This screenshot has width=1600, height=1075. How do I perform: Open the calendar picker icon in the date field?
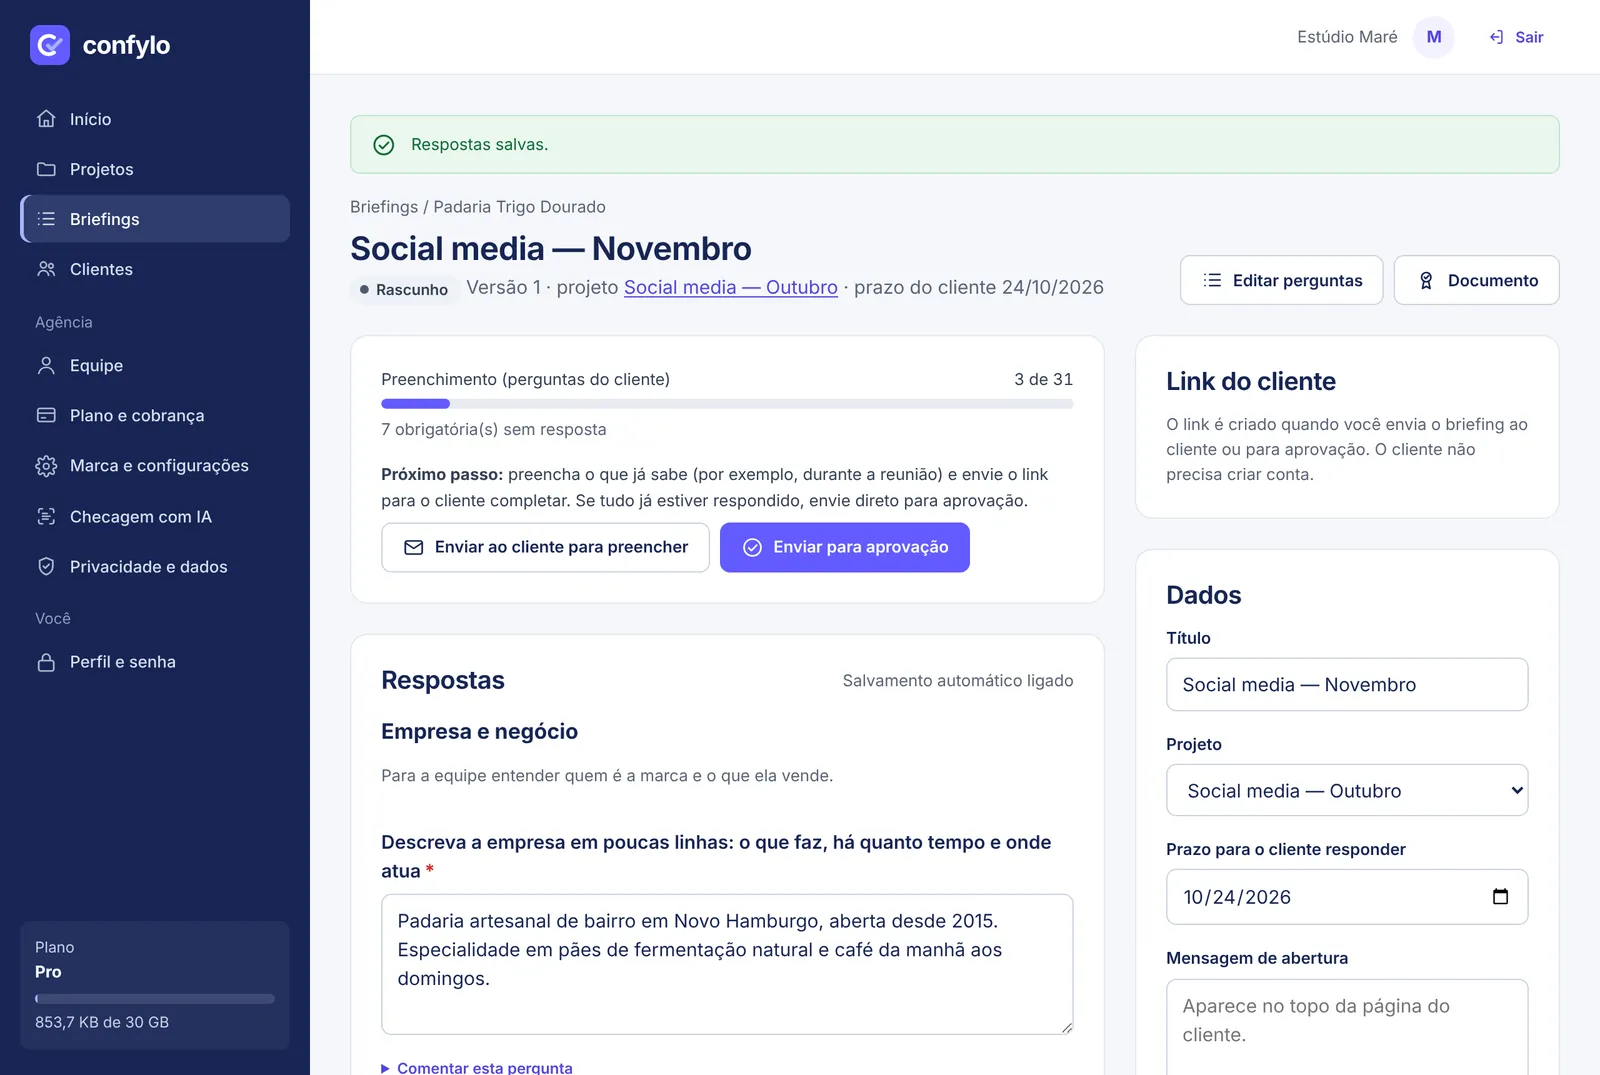(x=1500, y=896)
